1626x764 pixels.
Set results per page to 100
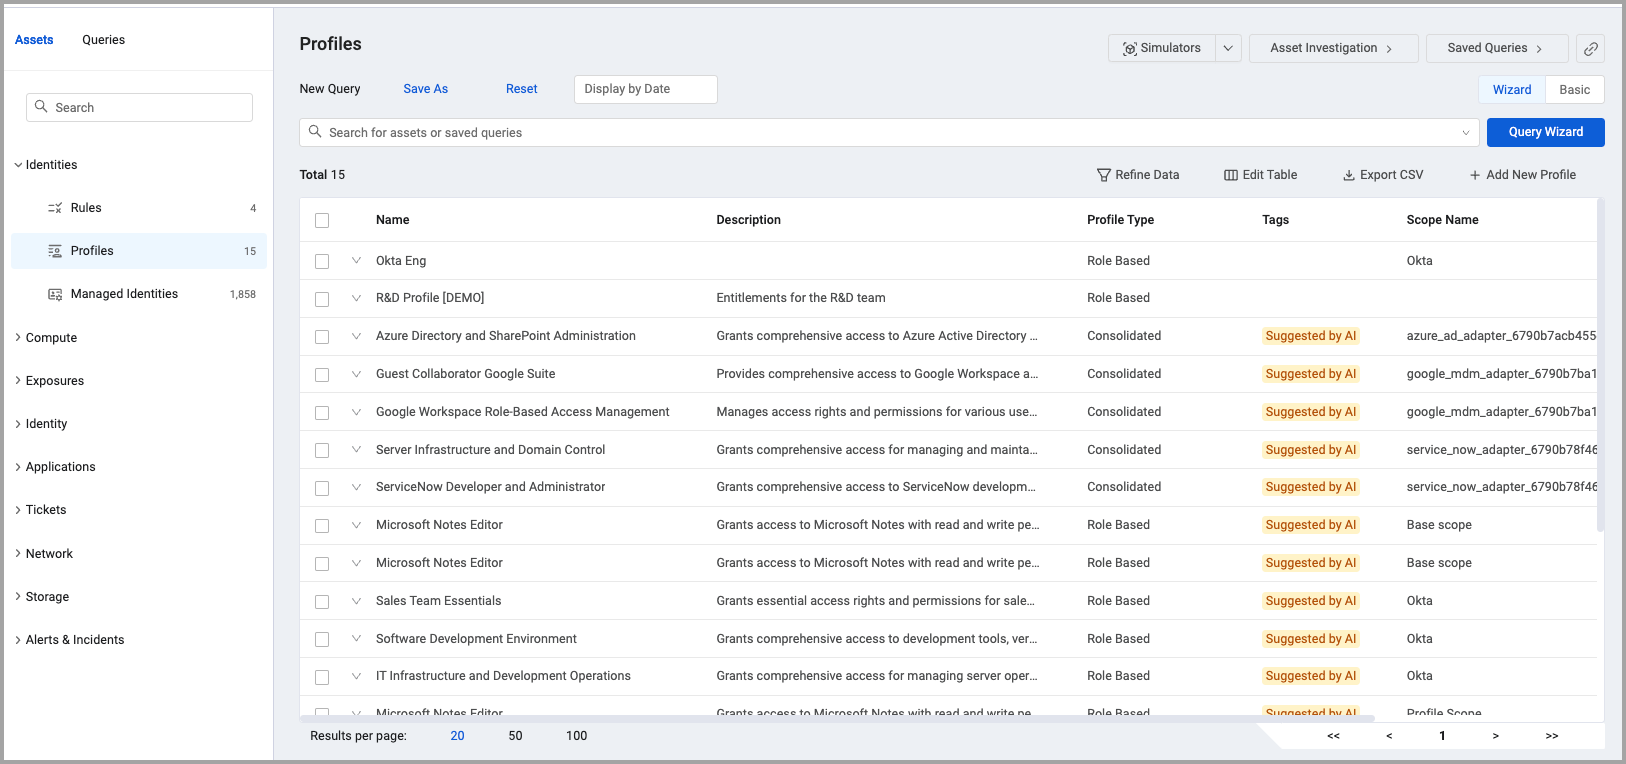[x=576, y=736]
